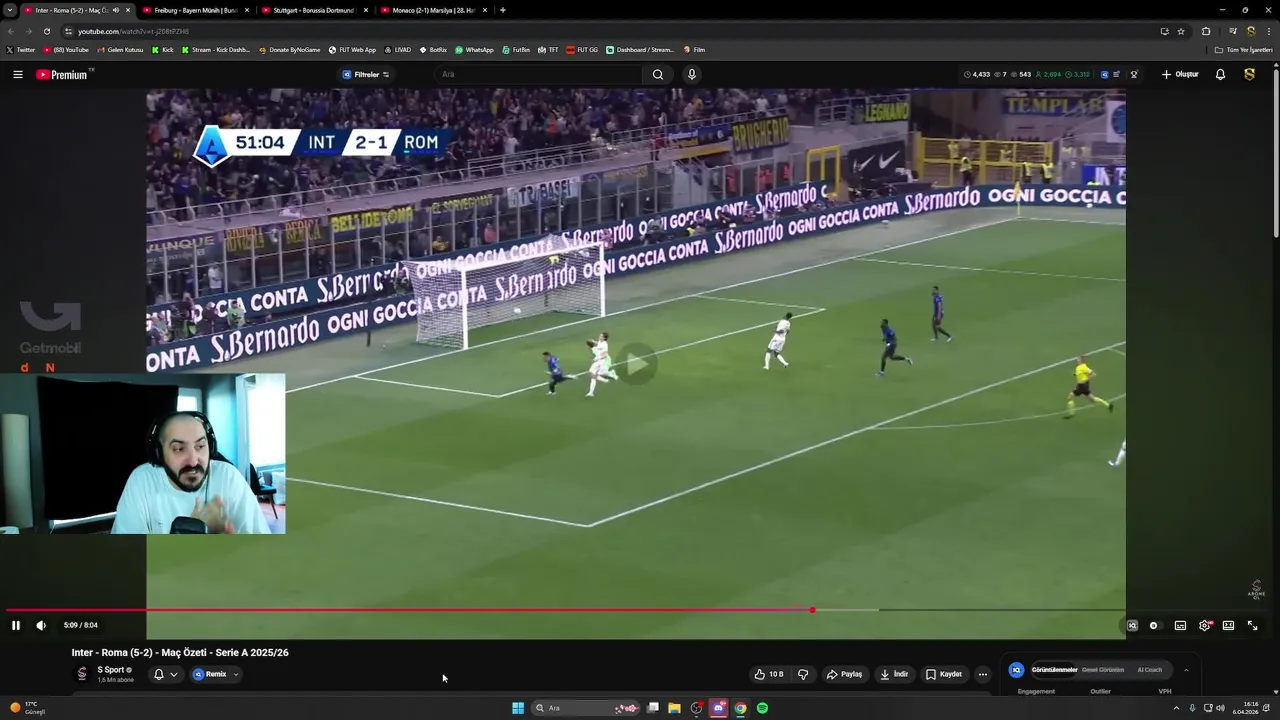Open Spotify from taskbar
This screenshot has width=1280, height=720.
[x=762, y=708]
